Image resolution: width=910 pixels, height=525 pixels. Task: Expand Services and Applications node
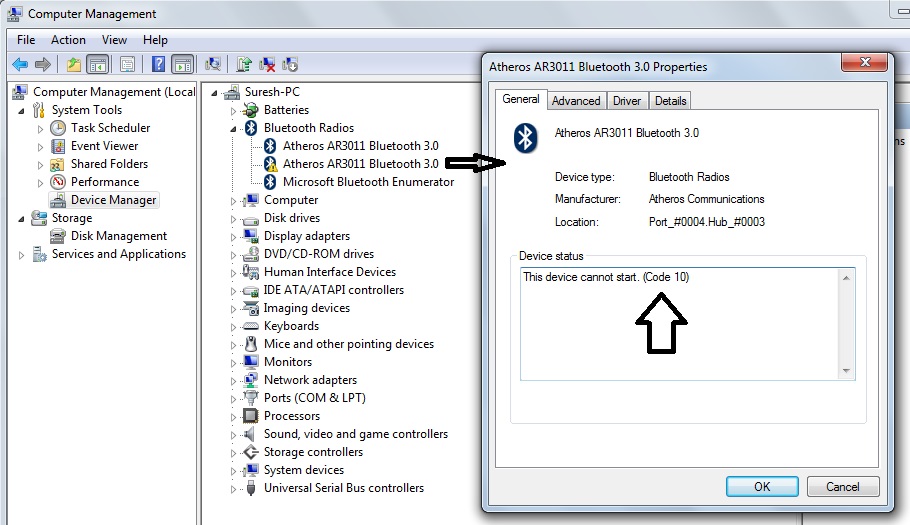click(x=21, y=255)
